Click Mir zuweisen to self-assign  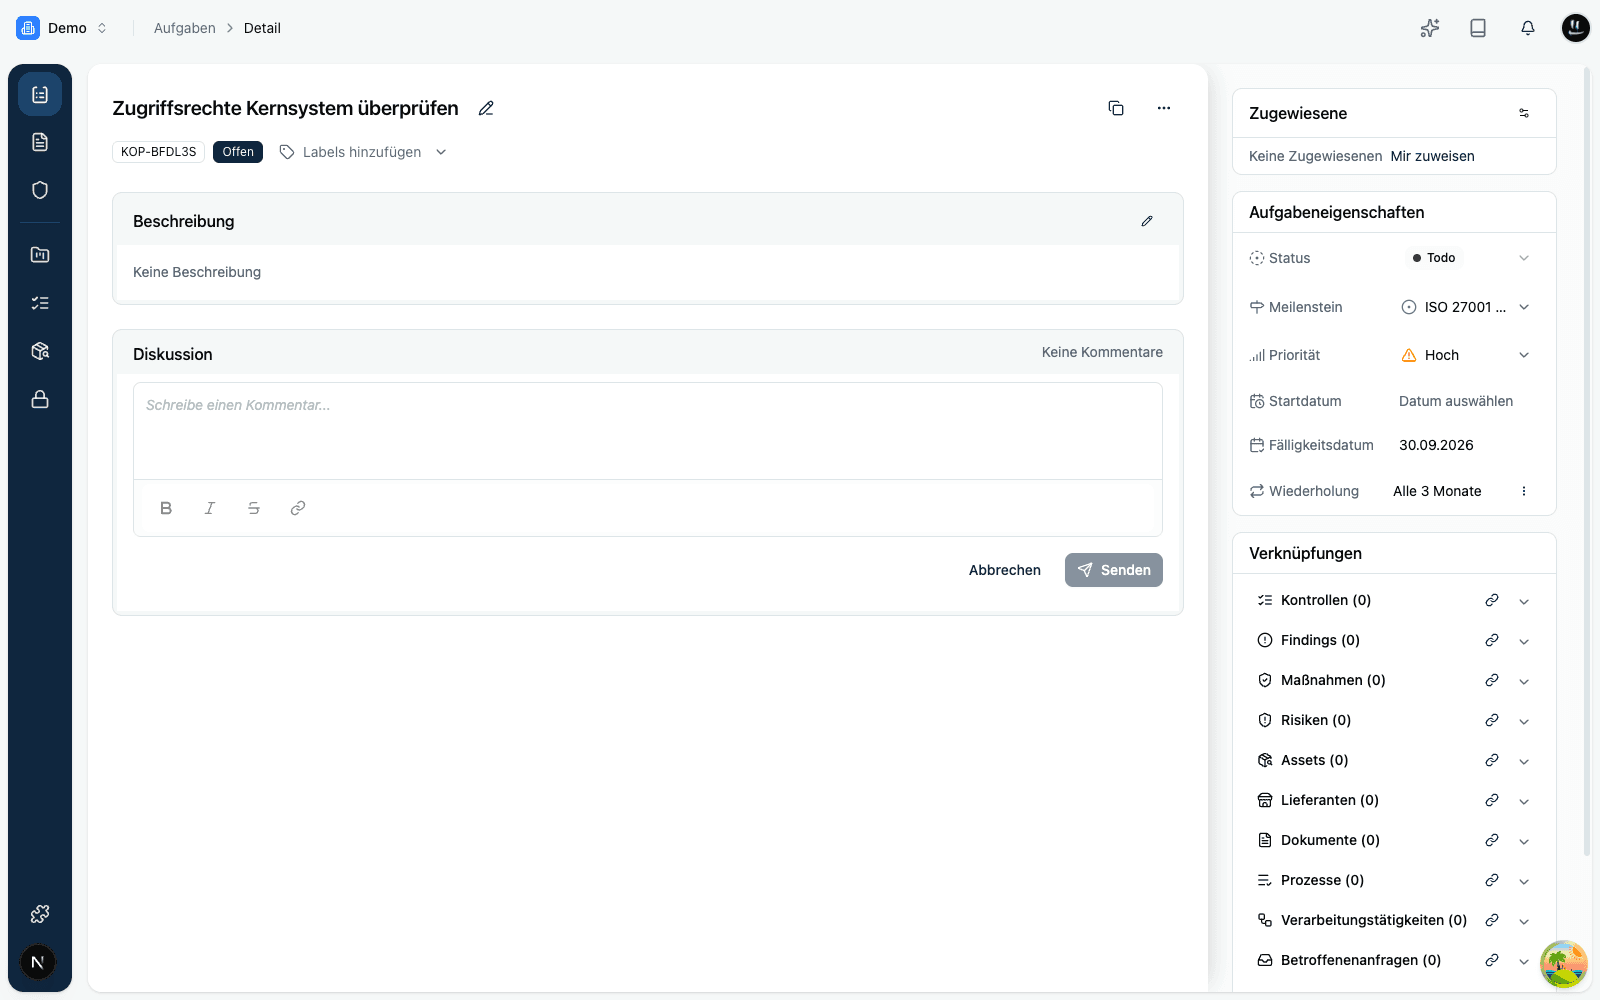click(1432, 156)
